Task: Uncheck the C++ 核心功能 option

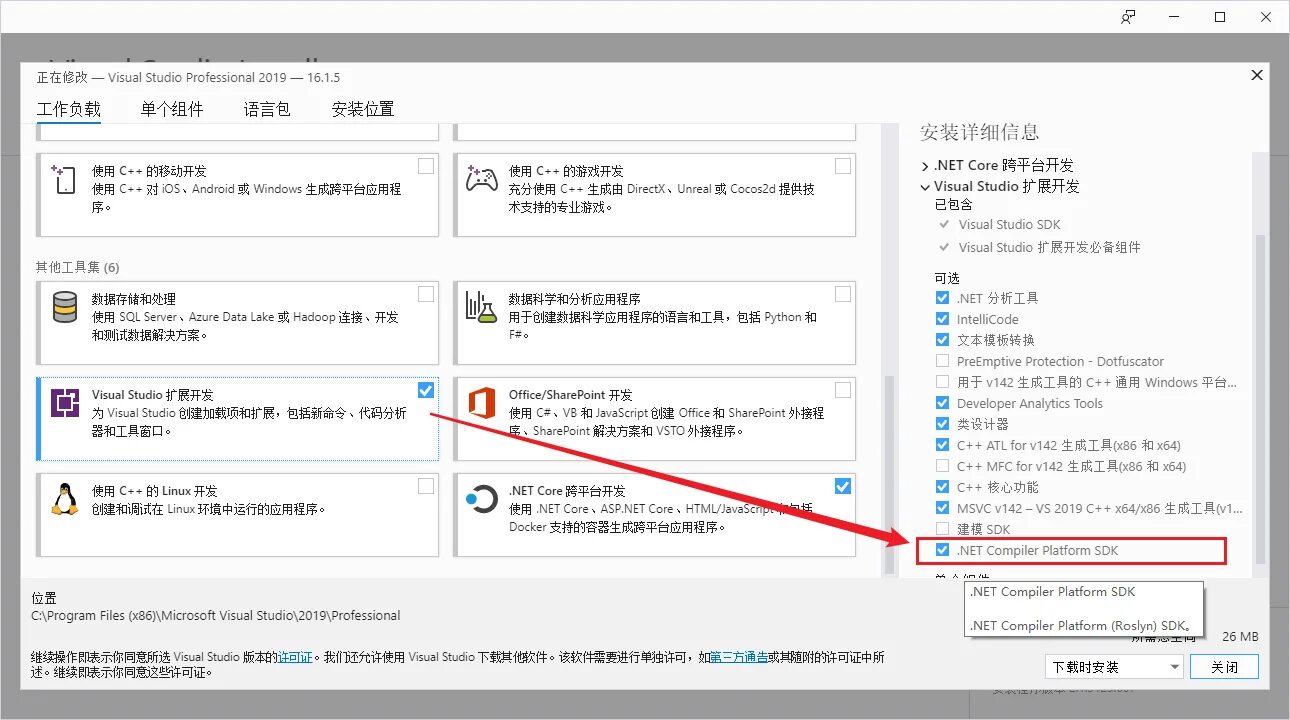Action: pos(942,487)
